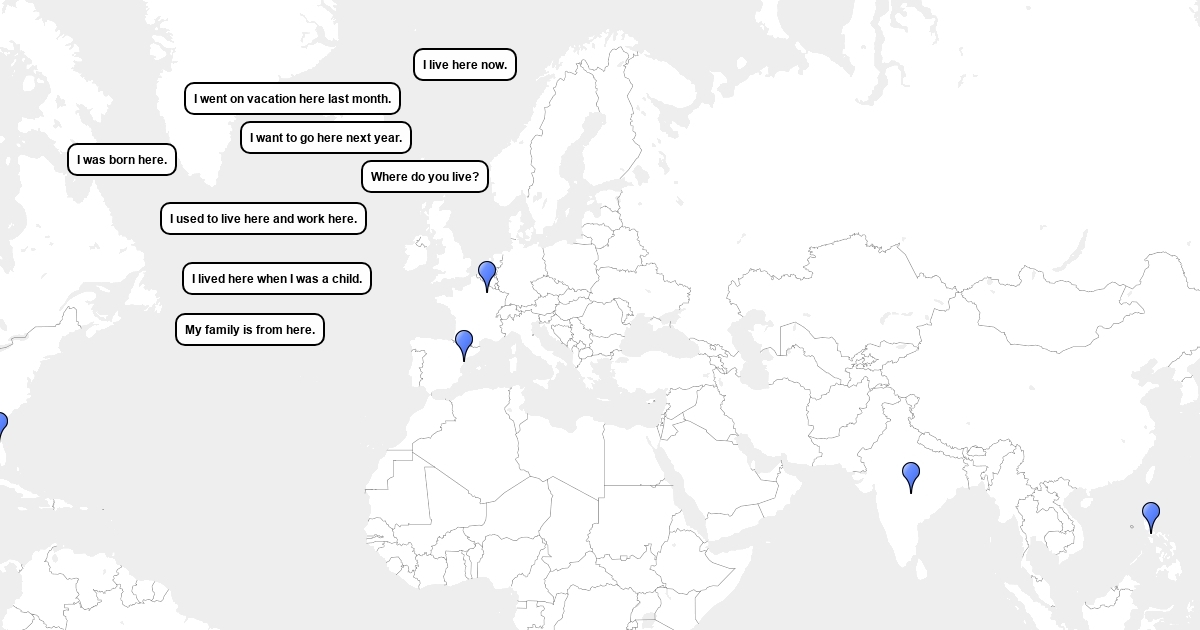Screen dimensions: 1200x630
Task: Click the map pin over Belgium
Action: click(487, 274)
